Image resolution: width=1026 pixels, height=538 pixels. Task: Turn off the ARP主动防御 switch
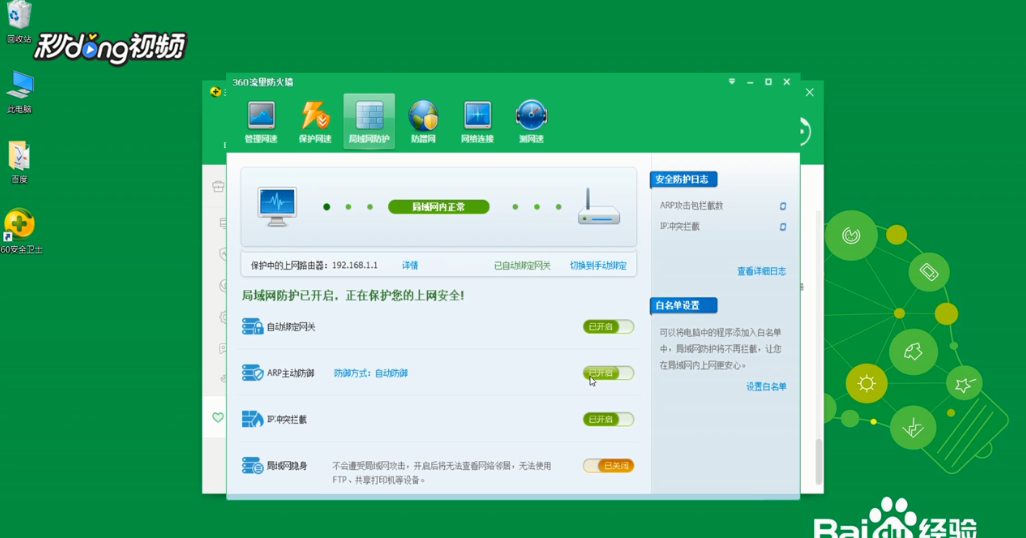pos(609,373)
